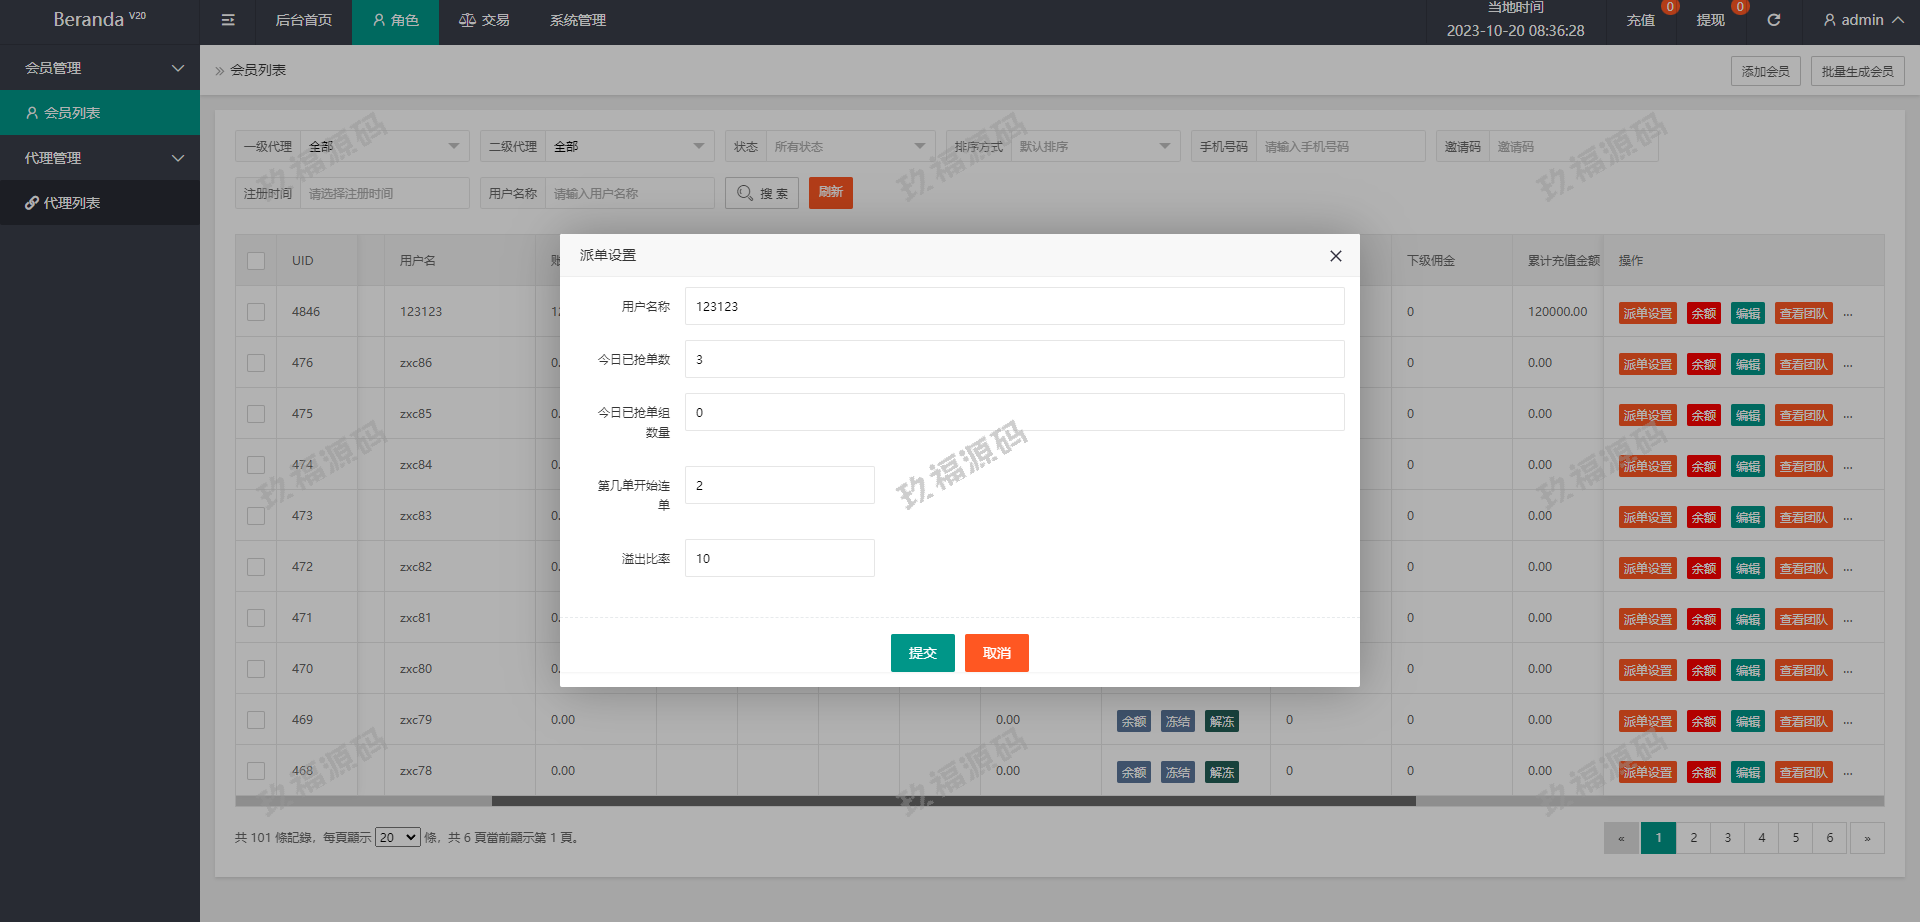Viewport: 1920px width, 922px height.
Task: Change the per-page records dropdown
Action: [397, 838]
